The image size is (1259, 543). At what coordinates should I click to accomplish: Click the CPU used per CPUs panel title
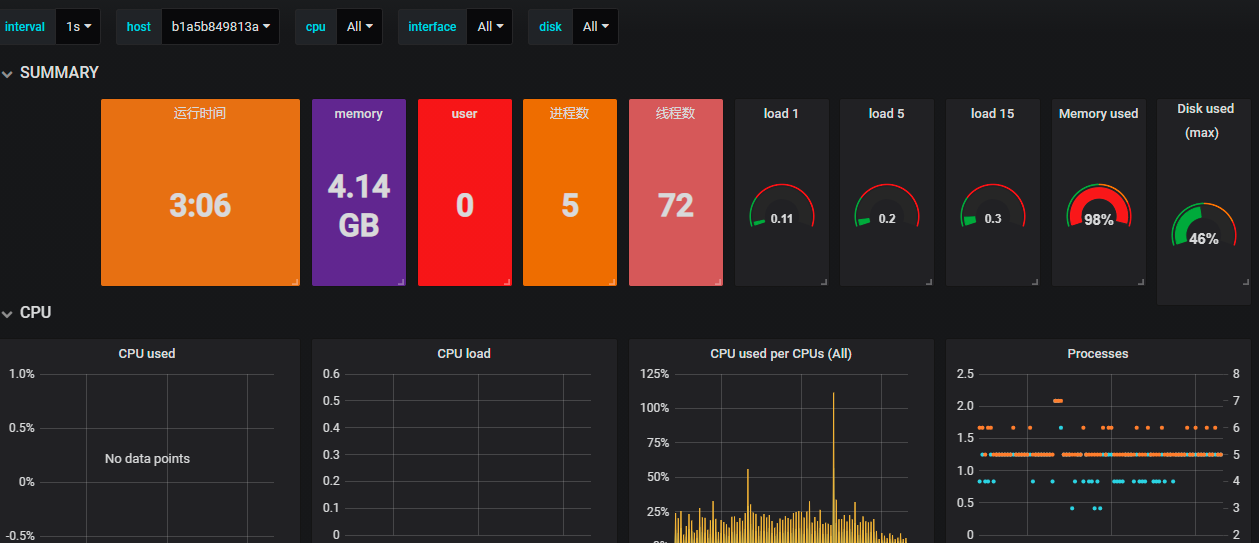(781, 354)
